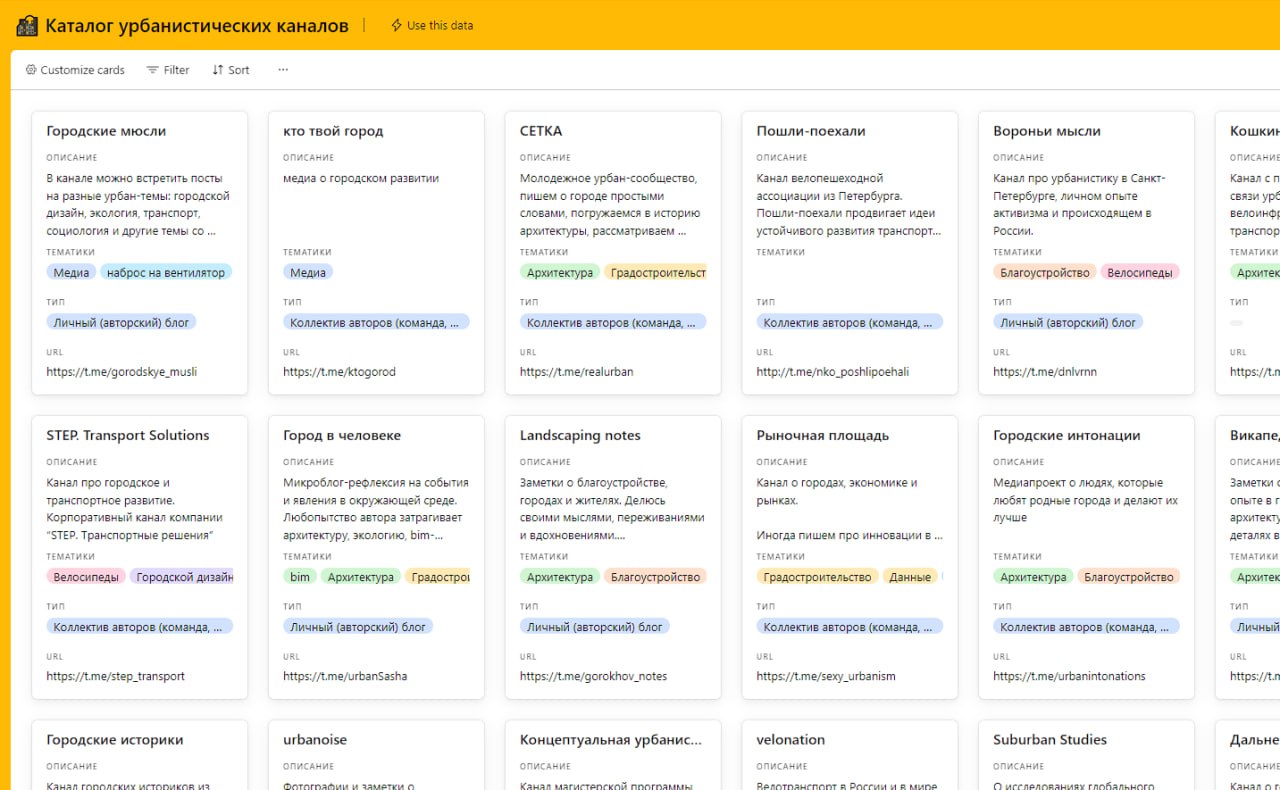Image resolution: width=1280 pixels, height=790 pixels.
Task: Click the https://t.me/gorokhov_notes URL
Action: (x=593, y=676)
